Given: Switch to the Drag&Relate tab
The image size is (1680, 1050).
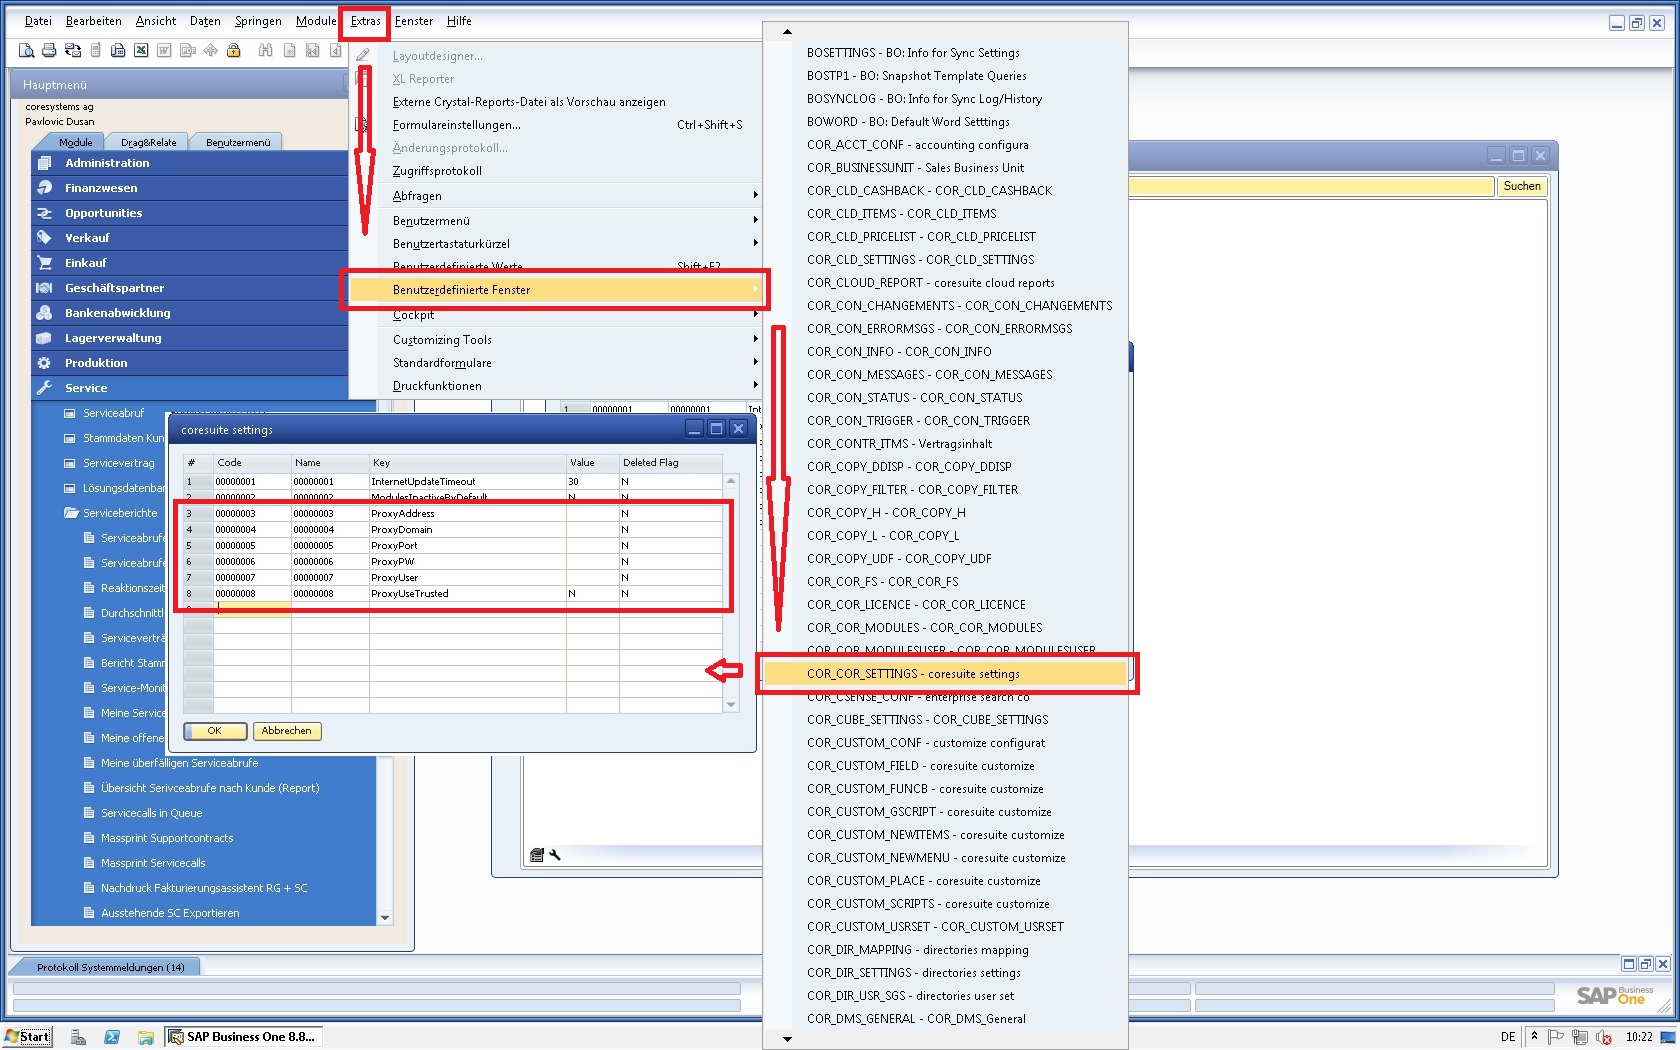Looking at the screenshot, I should point(148,142).
